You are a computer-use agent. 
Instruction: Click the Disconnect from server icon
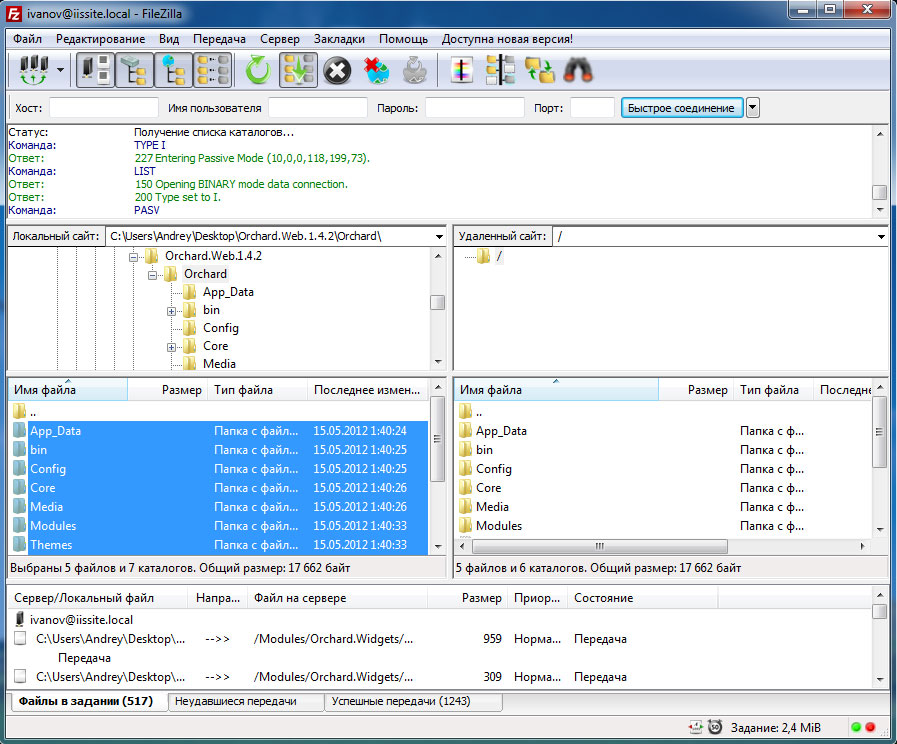click(377, 70)
